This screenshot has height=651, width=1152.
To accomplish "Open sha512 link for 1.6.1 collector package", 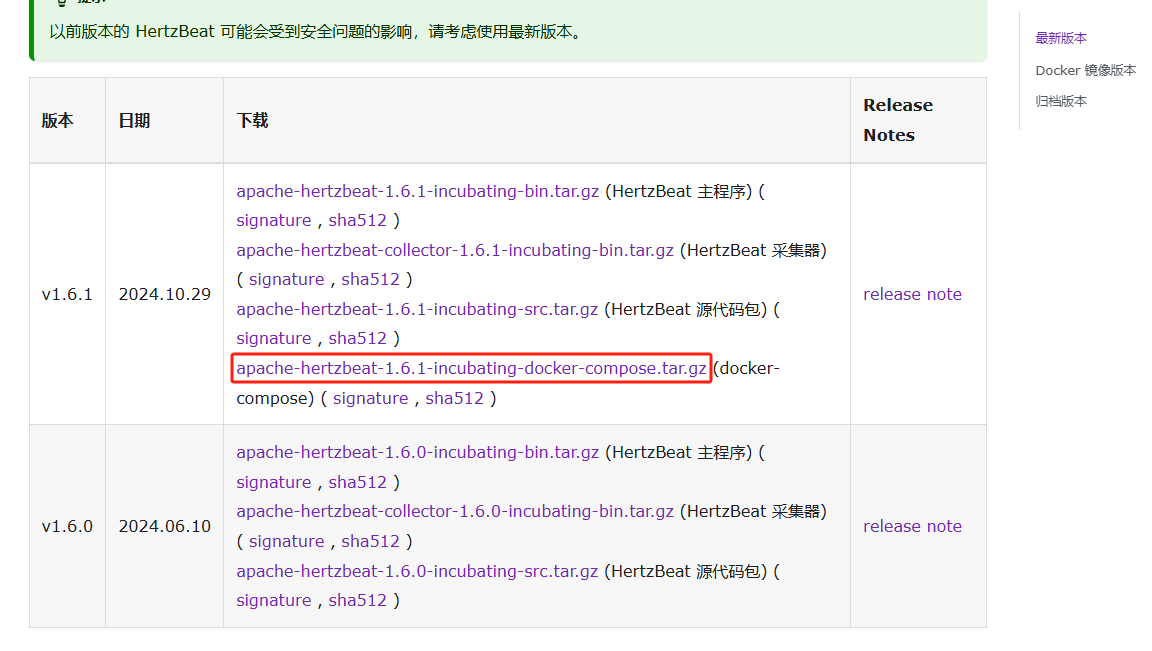I will 370,279.
